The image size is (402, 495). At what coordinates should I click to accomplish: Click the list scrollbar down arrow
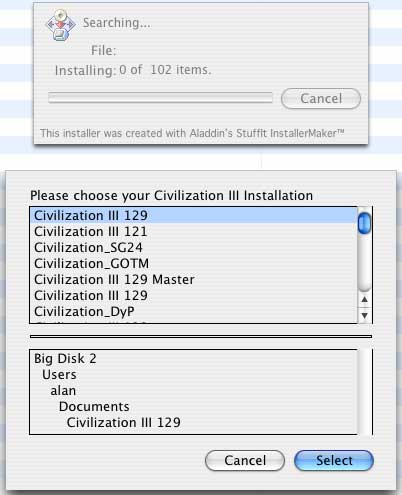[x=365, y=315]
